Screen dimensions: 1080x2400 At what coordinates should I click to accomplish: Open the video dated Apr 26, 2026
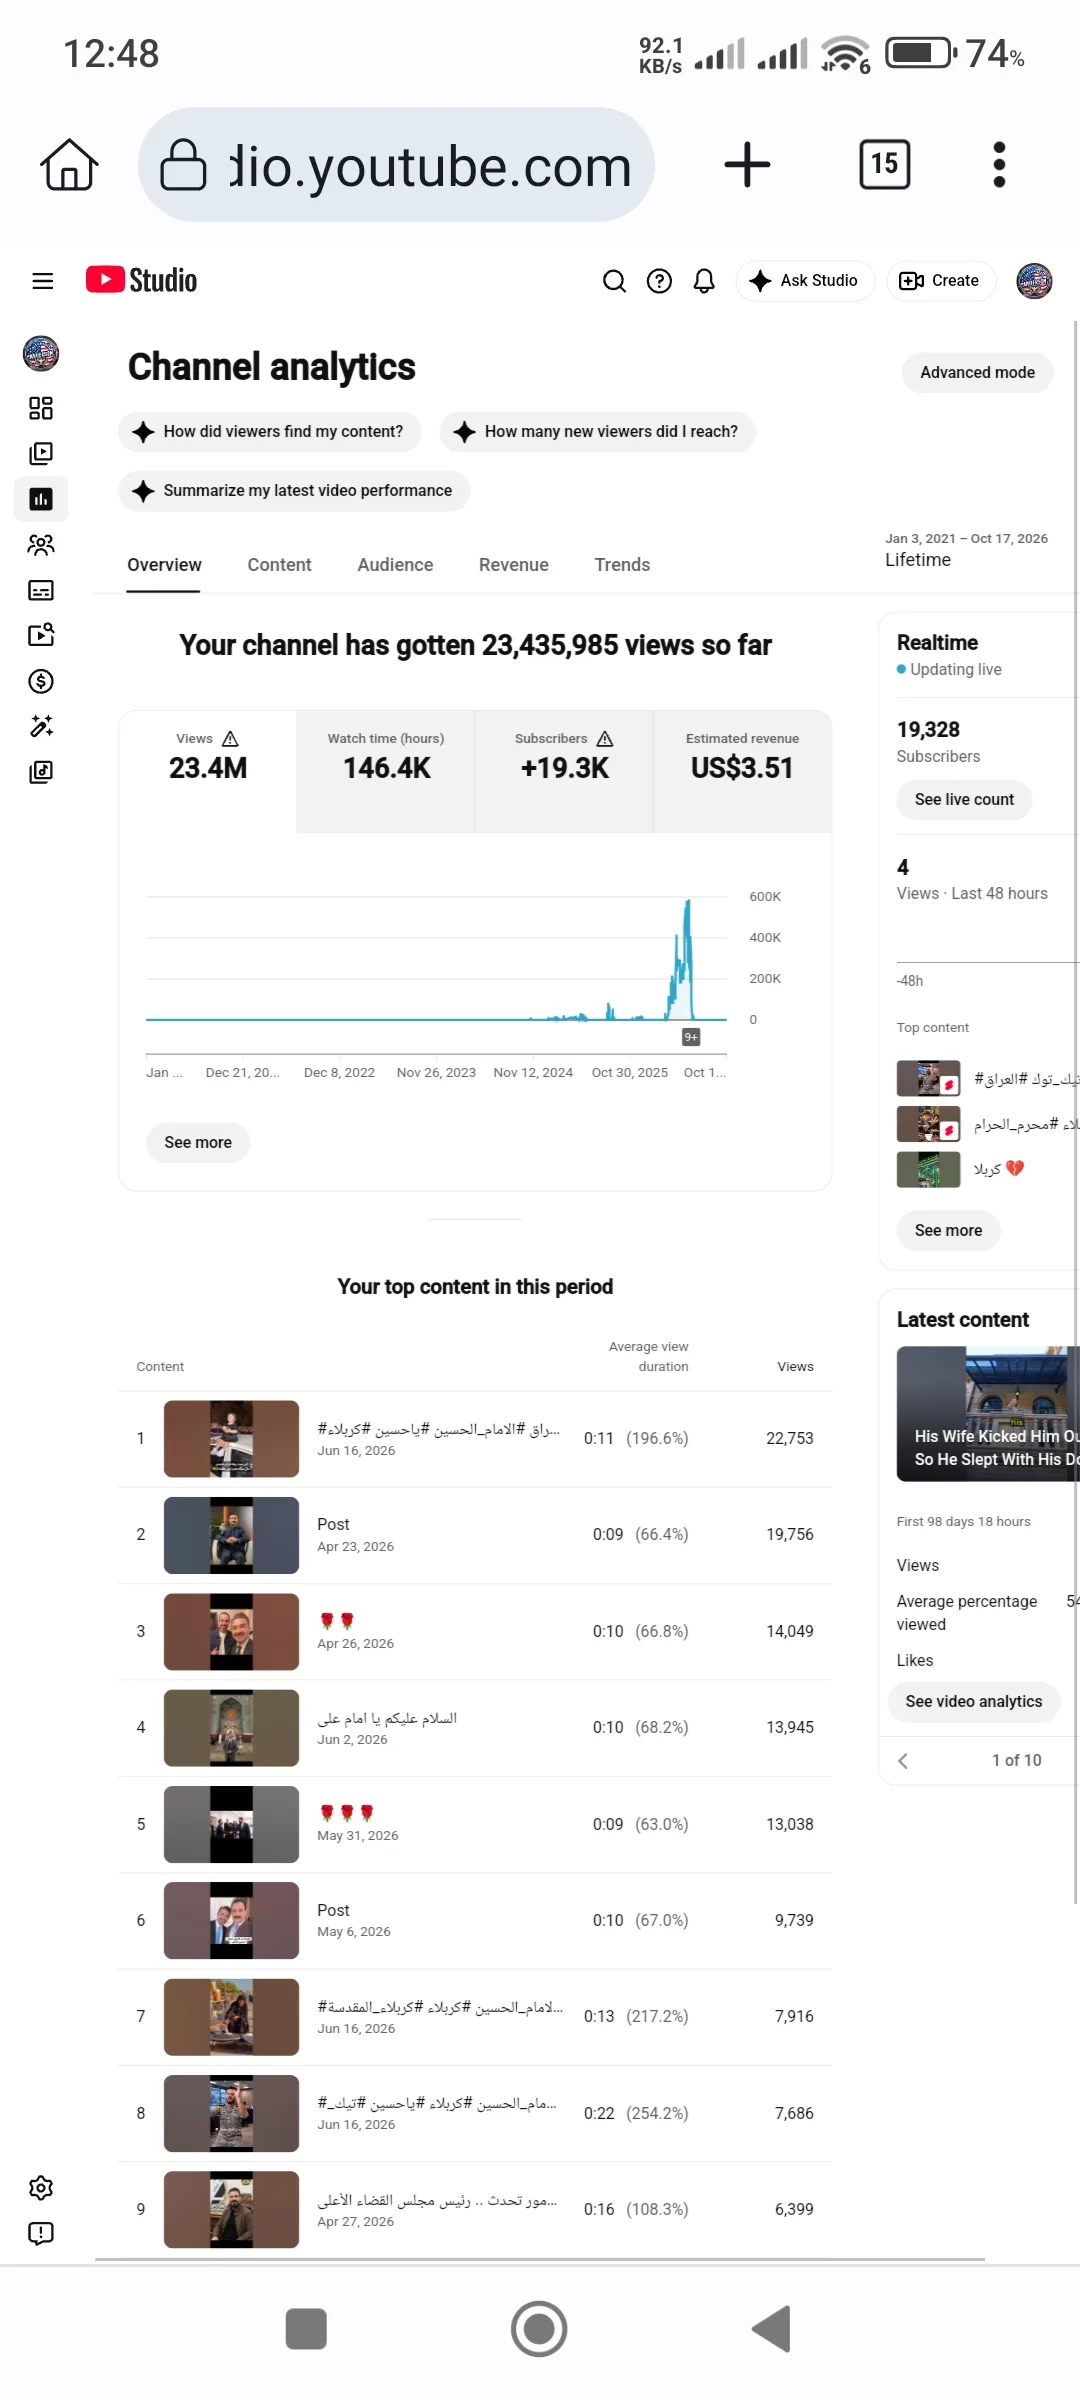(x=475, y=1632)
